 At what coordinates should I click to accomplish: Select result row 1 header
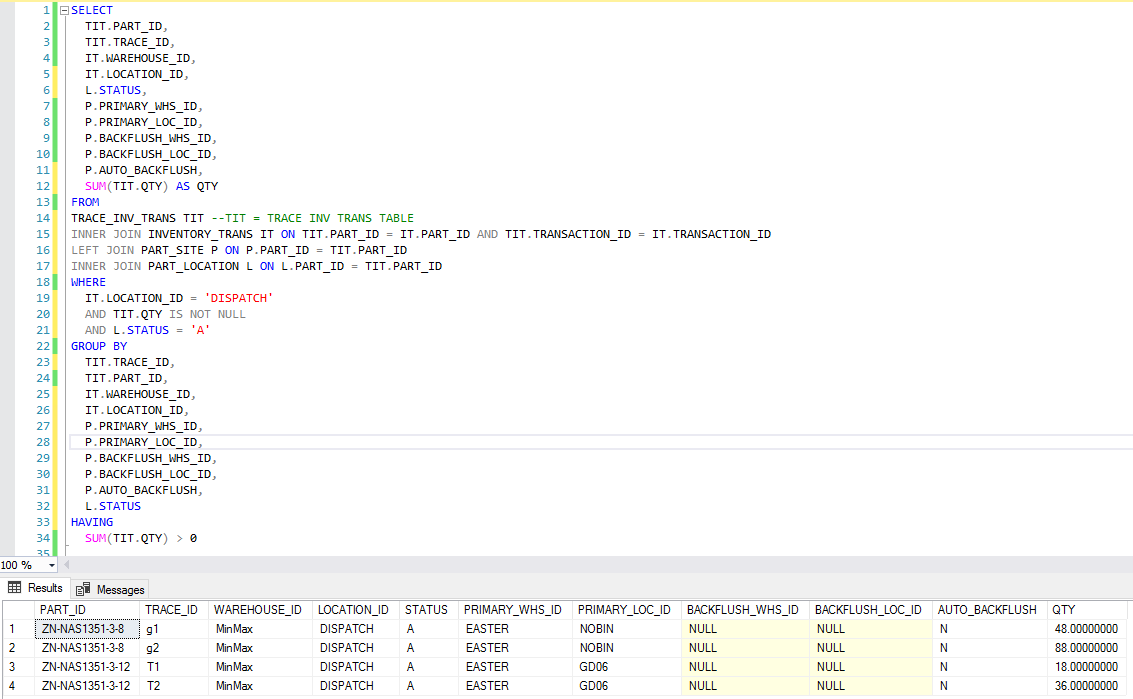(x=18, y=629)
